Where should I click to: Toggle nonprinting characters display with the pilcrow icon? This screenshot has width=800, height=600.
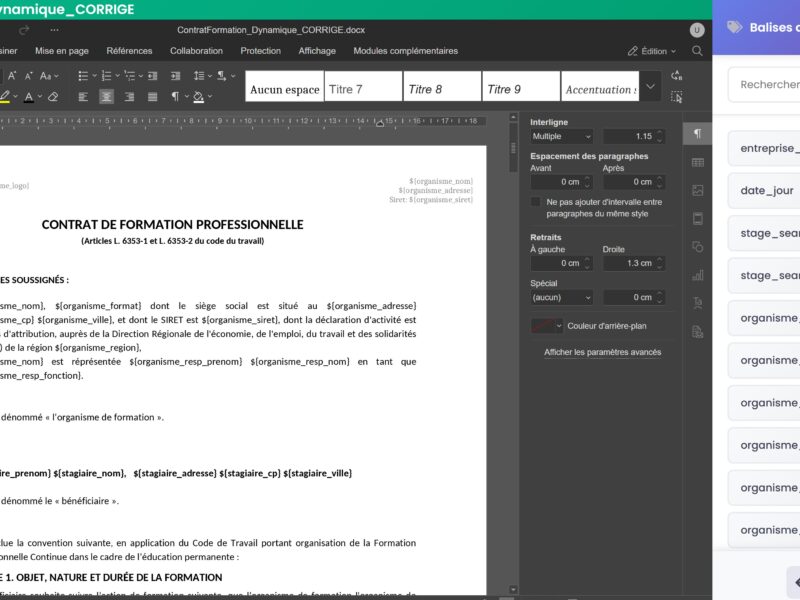(175, 97)
